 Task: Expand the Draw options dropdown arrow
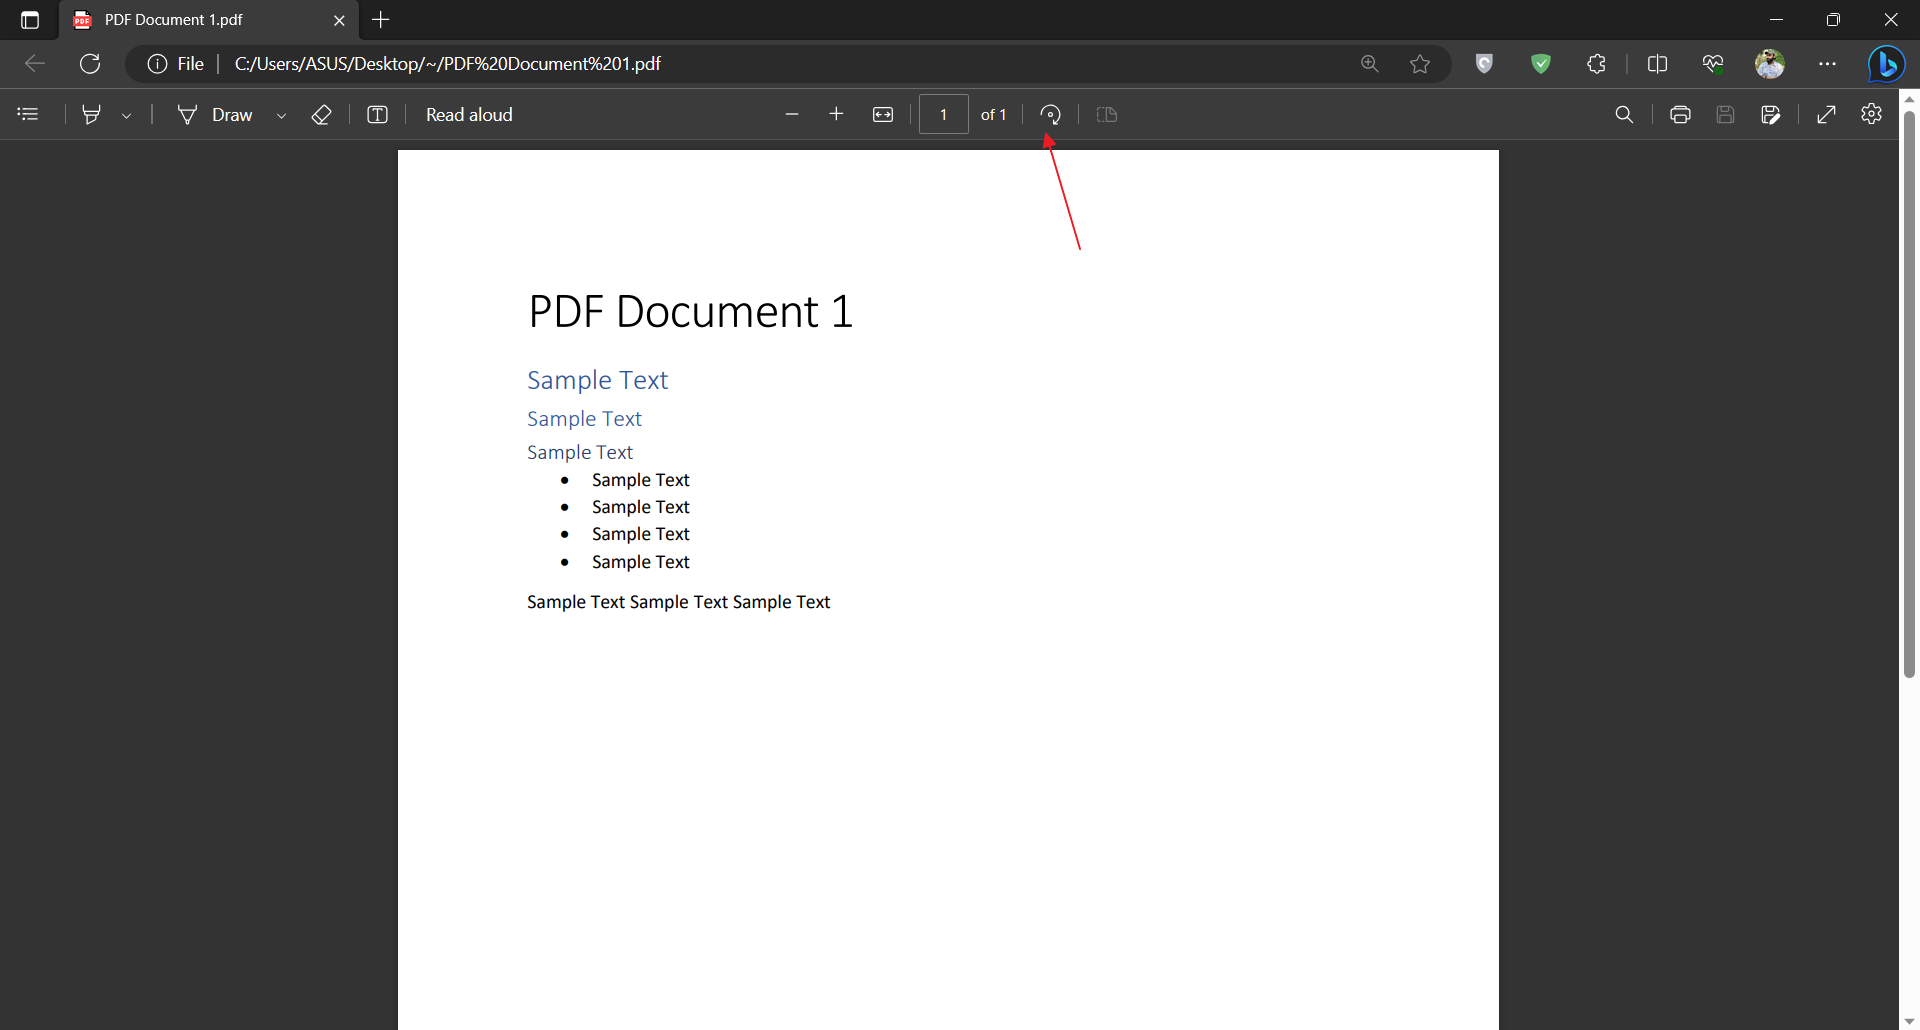[x=282, y=116]
